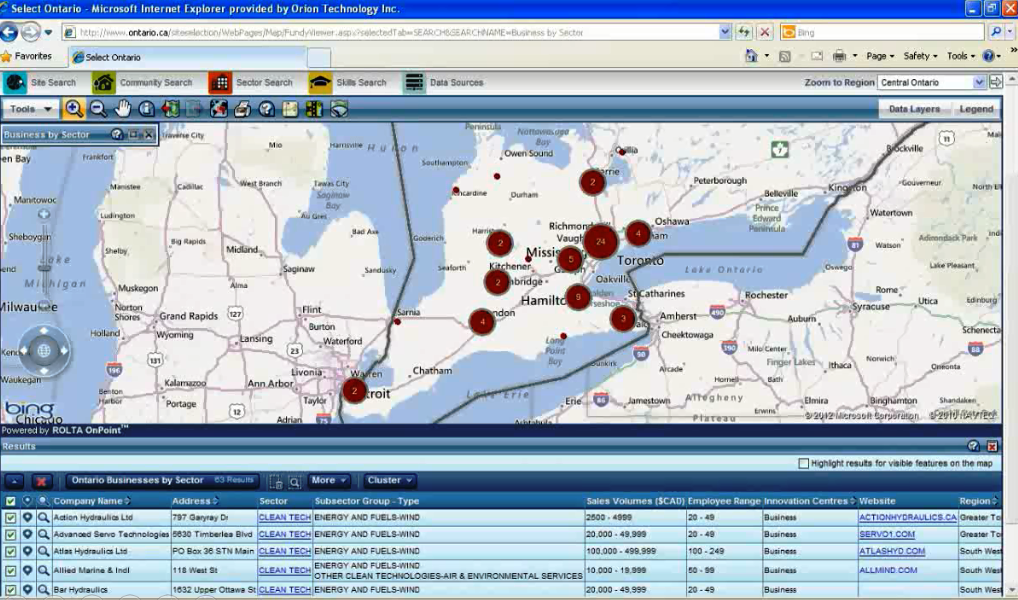Zoom to Advanced Servo Technologies magnifier
The image size is (1018, 600).
pos(43,534)
